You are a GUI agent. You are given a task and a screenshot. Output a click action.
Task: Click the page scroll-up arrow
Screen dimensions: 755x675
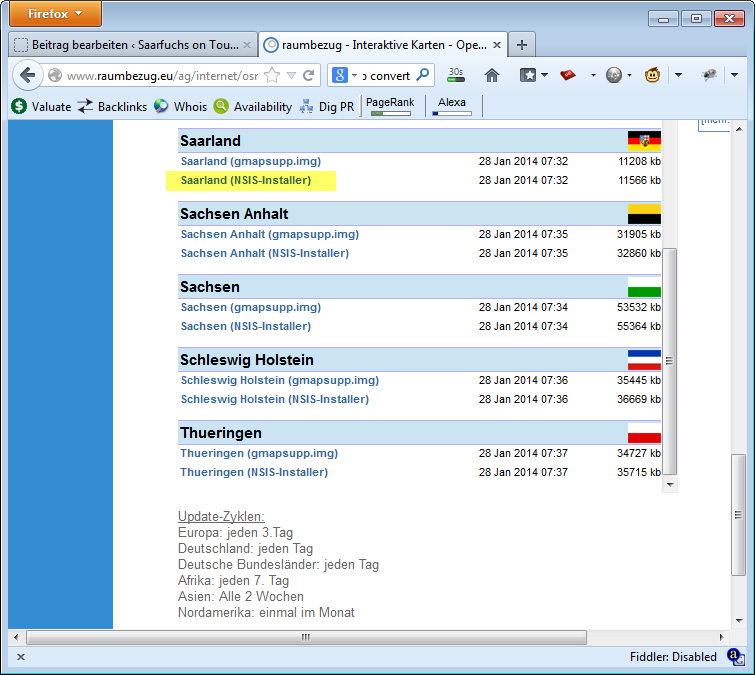[x=739, y=130]
